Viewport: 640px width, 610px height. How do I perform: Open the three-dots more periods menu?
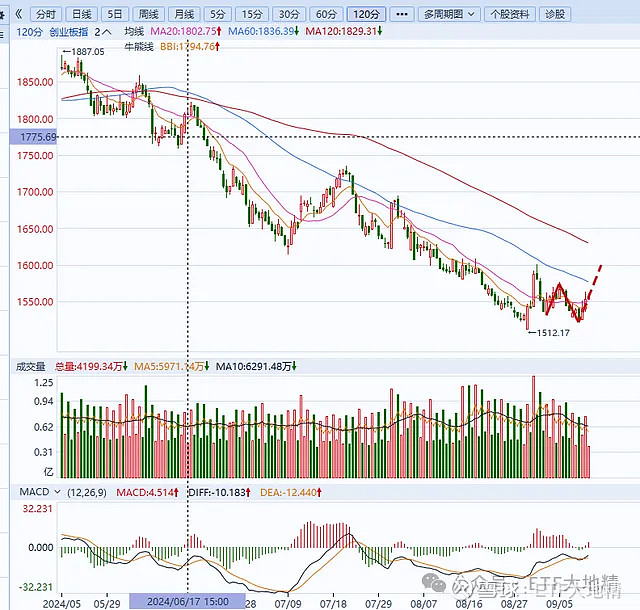(401, 14)
